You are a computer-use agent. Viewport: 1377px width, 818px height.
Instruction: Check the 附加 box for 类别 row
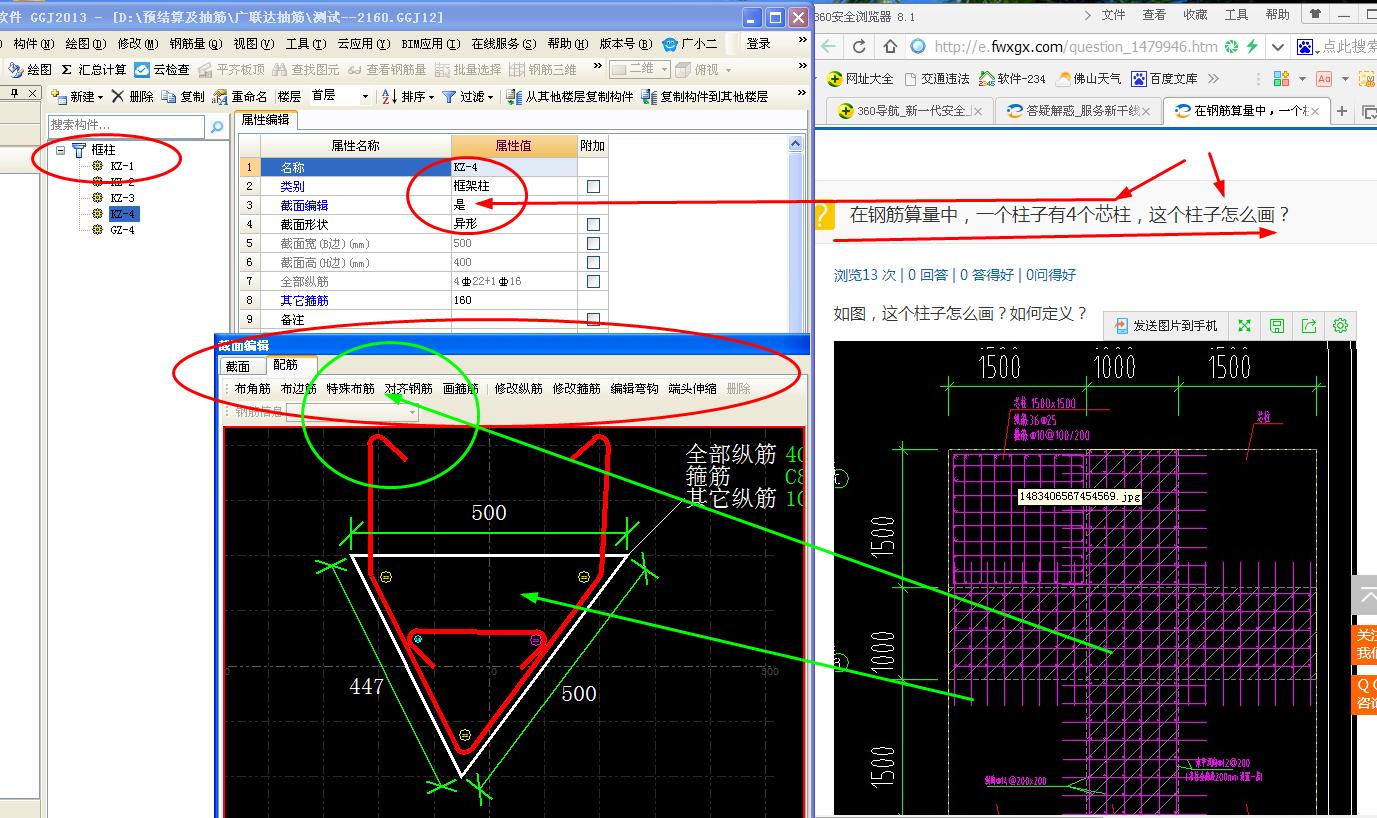click(x=593, y=186)
